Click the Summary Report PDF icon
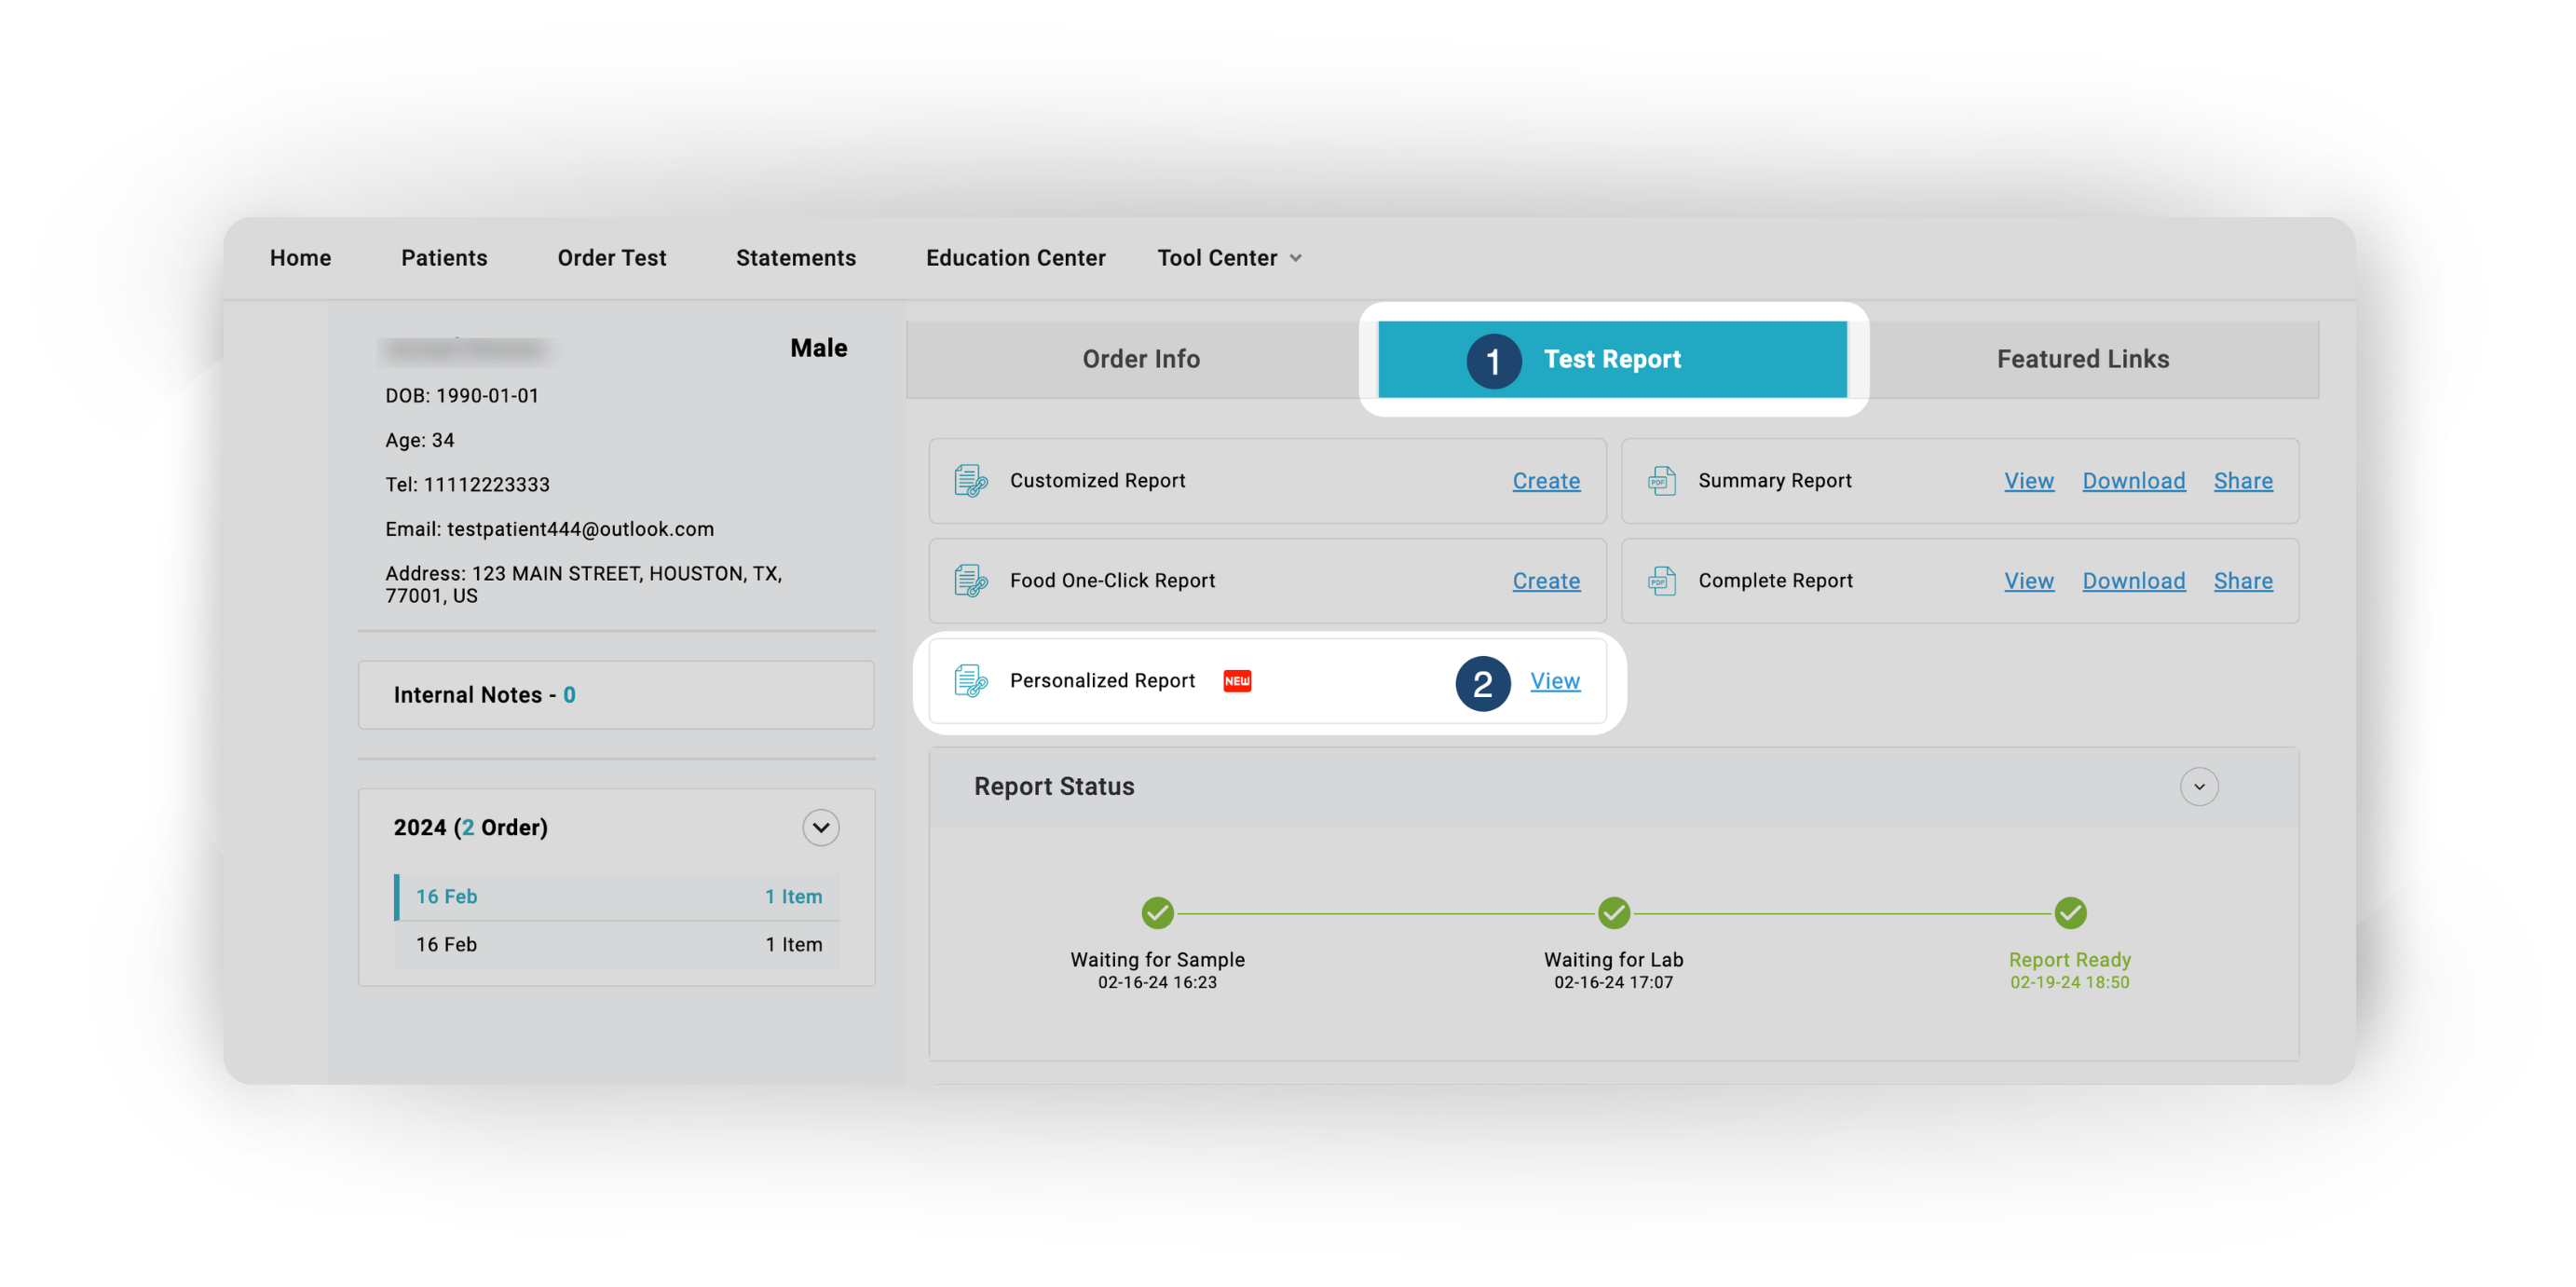This screenshot has height=1287, width=2576. [x=1662, y=481]
